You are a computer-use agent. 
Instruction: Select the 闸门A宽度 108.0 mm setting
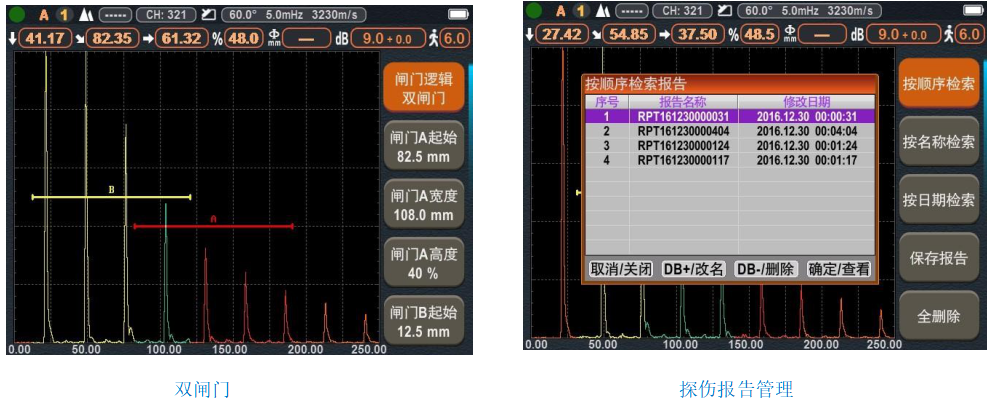424,205
